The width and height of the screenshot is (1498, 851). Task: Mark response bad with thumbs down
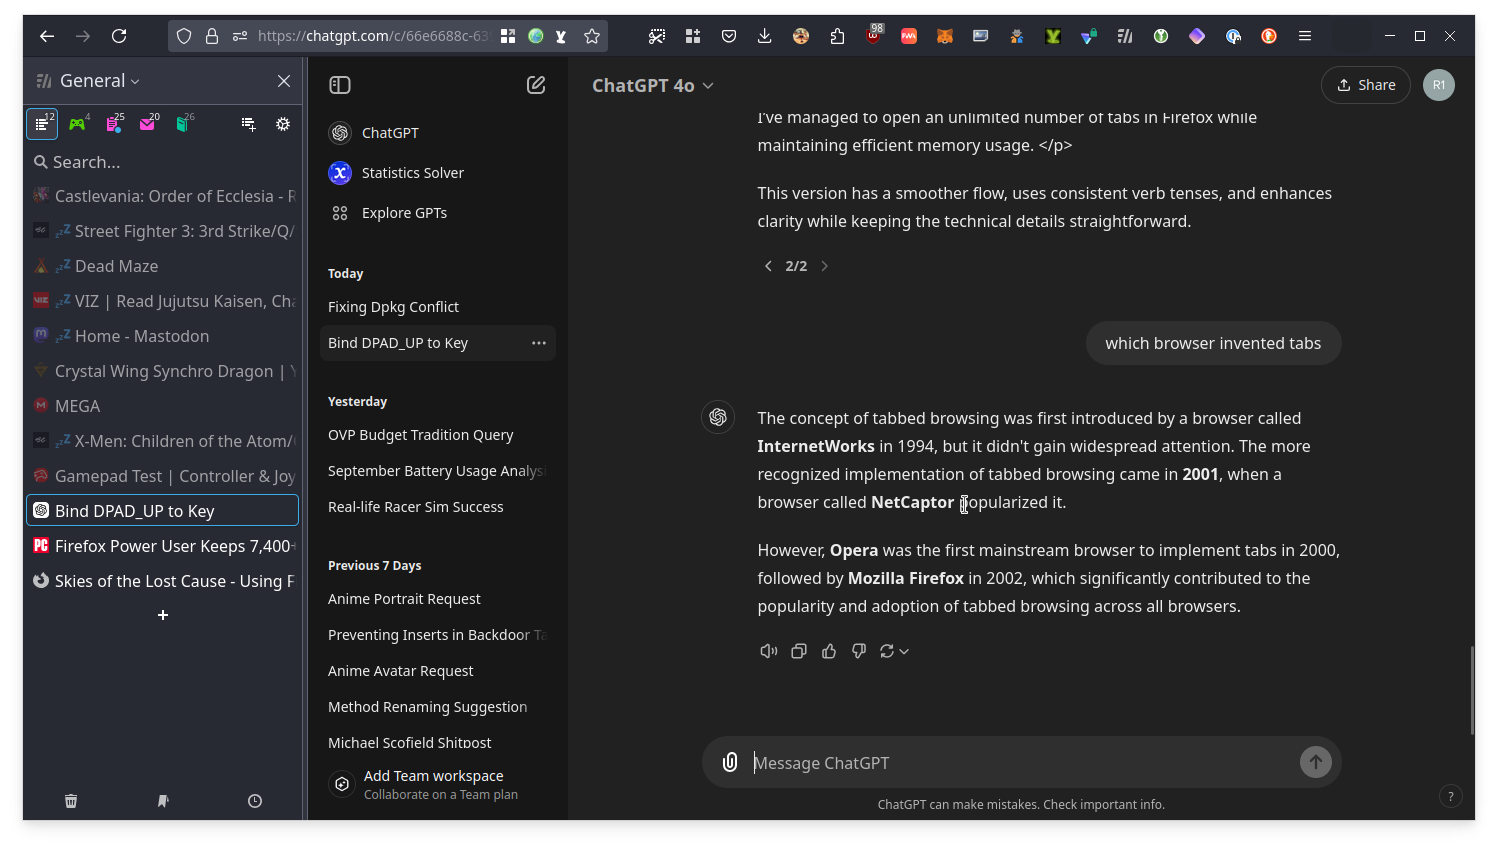click(859, 651)
